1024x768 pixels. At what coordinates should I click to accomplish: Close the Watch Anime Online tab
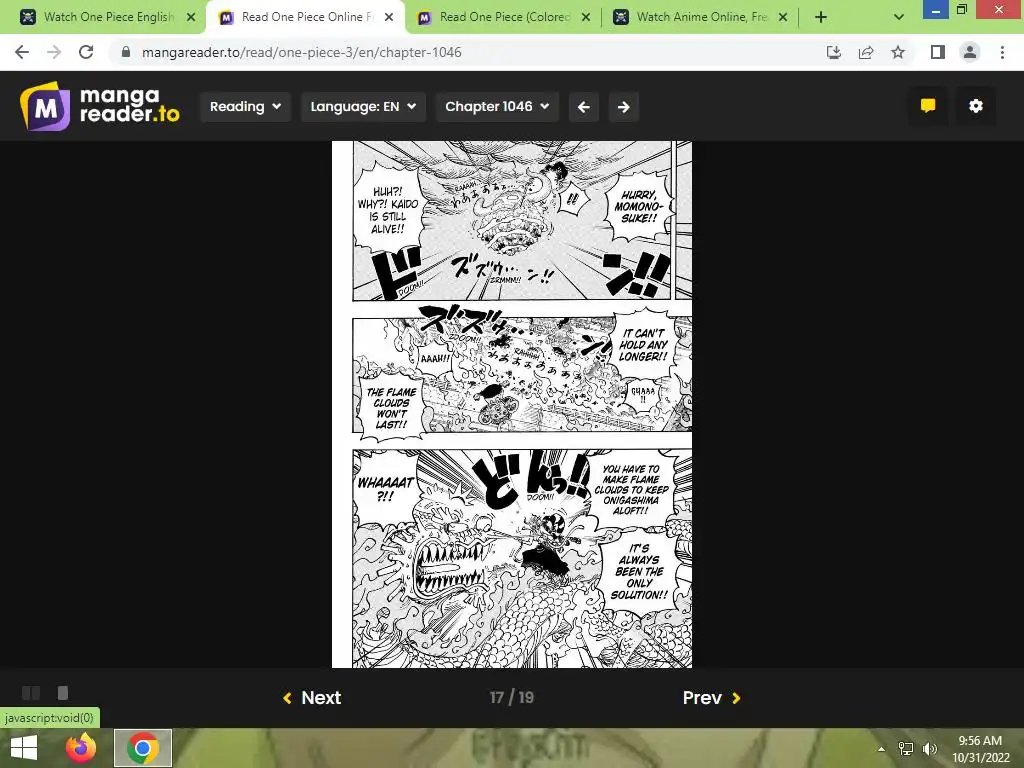(x=783, y=17)
